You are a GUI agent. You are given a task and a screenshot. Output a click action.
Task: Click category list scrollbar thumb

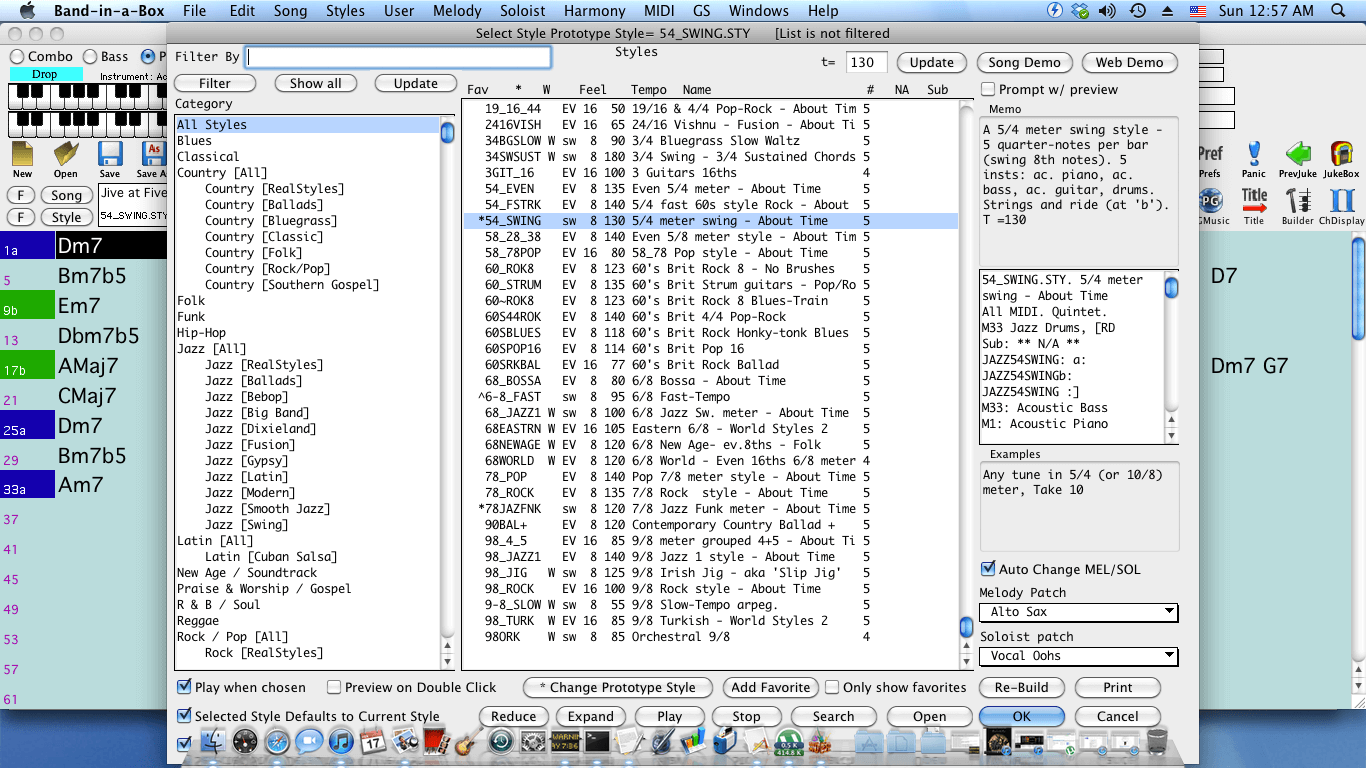448,132
